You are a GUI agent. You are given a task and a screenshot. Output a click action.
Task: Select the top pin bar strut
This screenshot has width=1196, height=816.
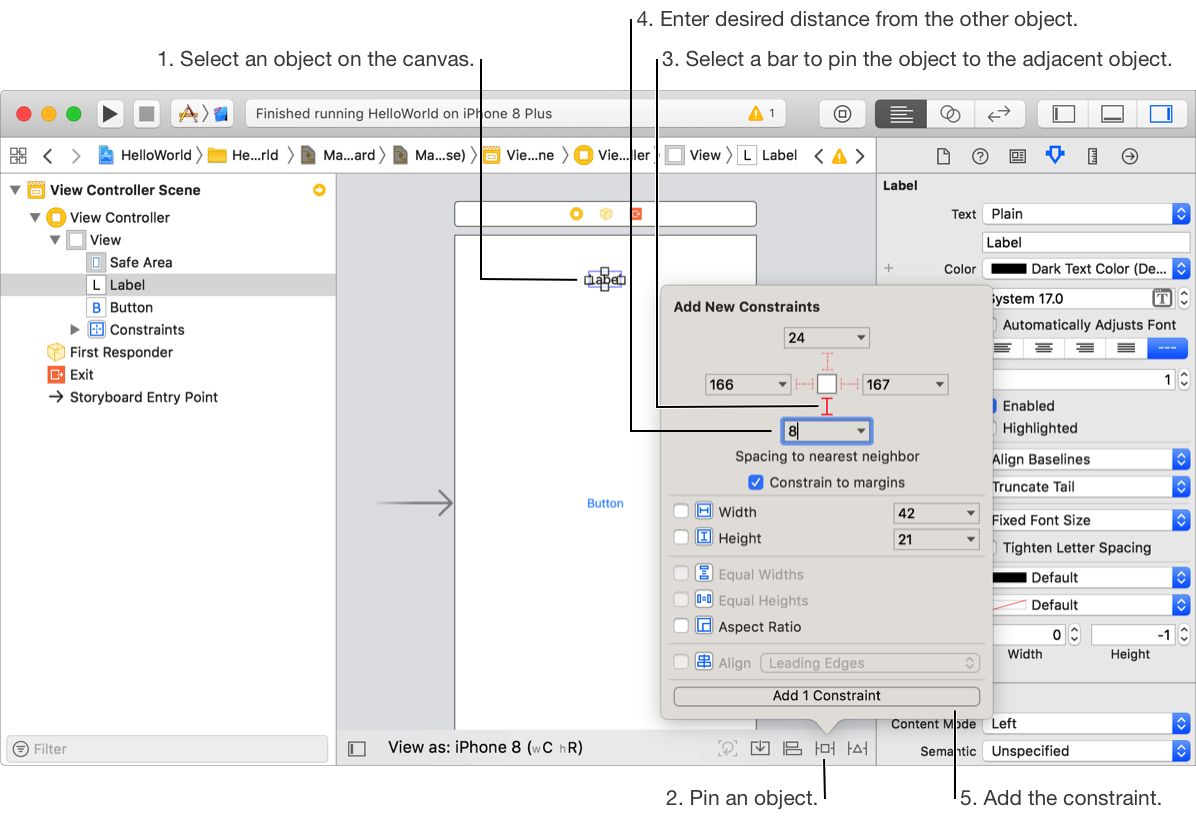827,361
